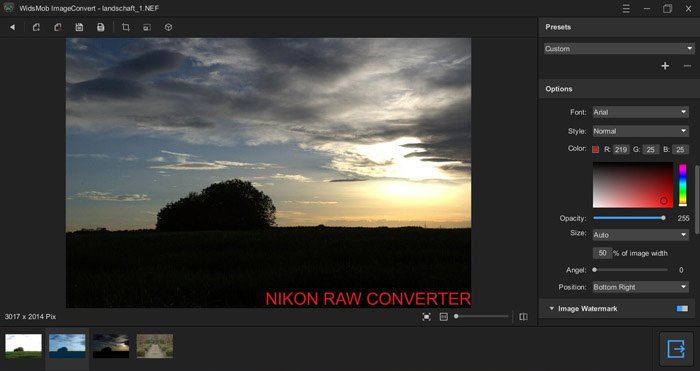Click the save-as floppy disk icon
This screenshot has width=700, height=371.
pos(79,27)
